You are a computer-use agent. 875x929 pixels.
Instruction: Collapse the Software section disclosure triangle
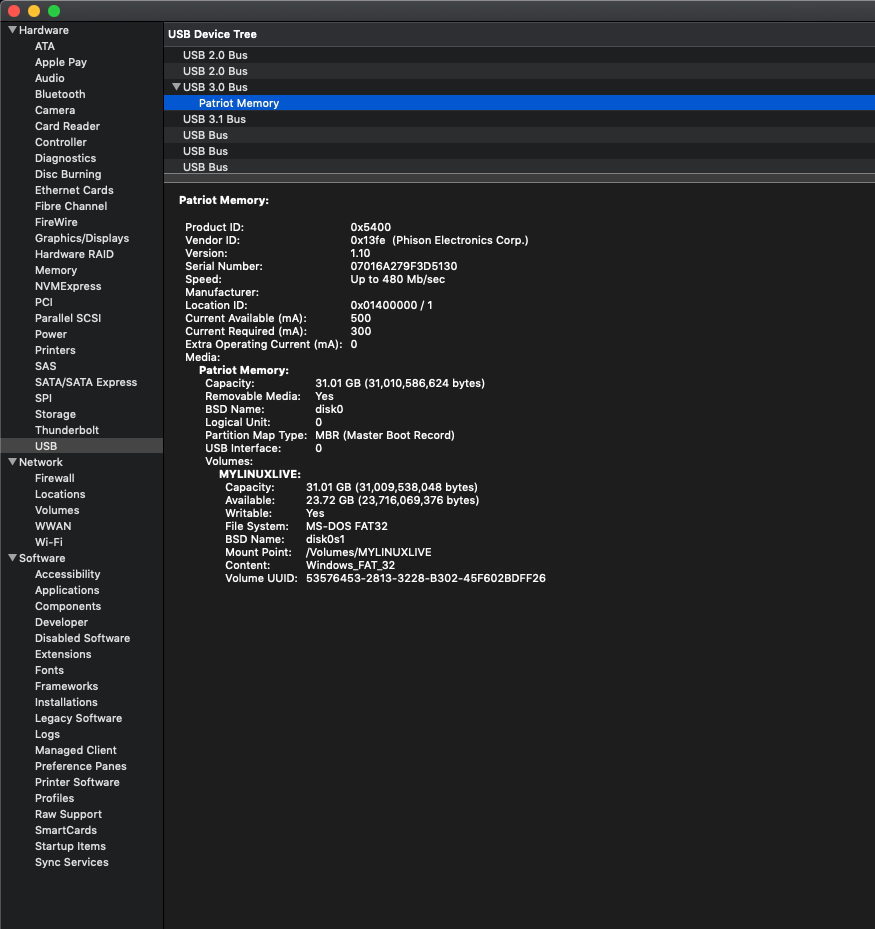[x=12, y=558]
